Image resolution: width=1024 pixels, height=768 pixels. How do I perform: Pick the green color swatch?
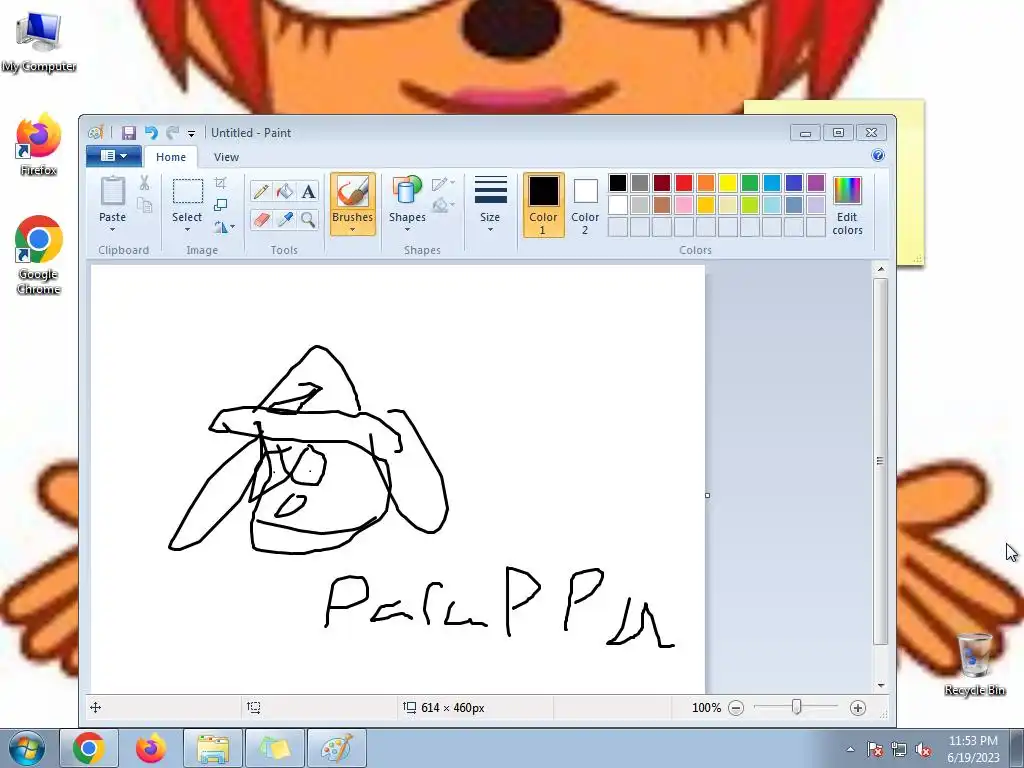(750, 183)
